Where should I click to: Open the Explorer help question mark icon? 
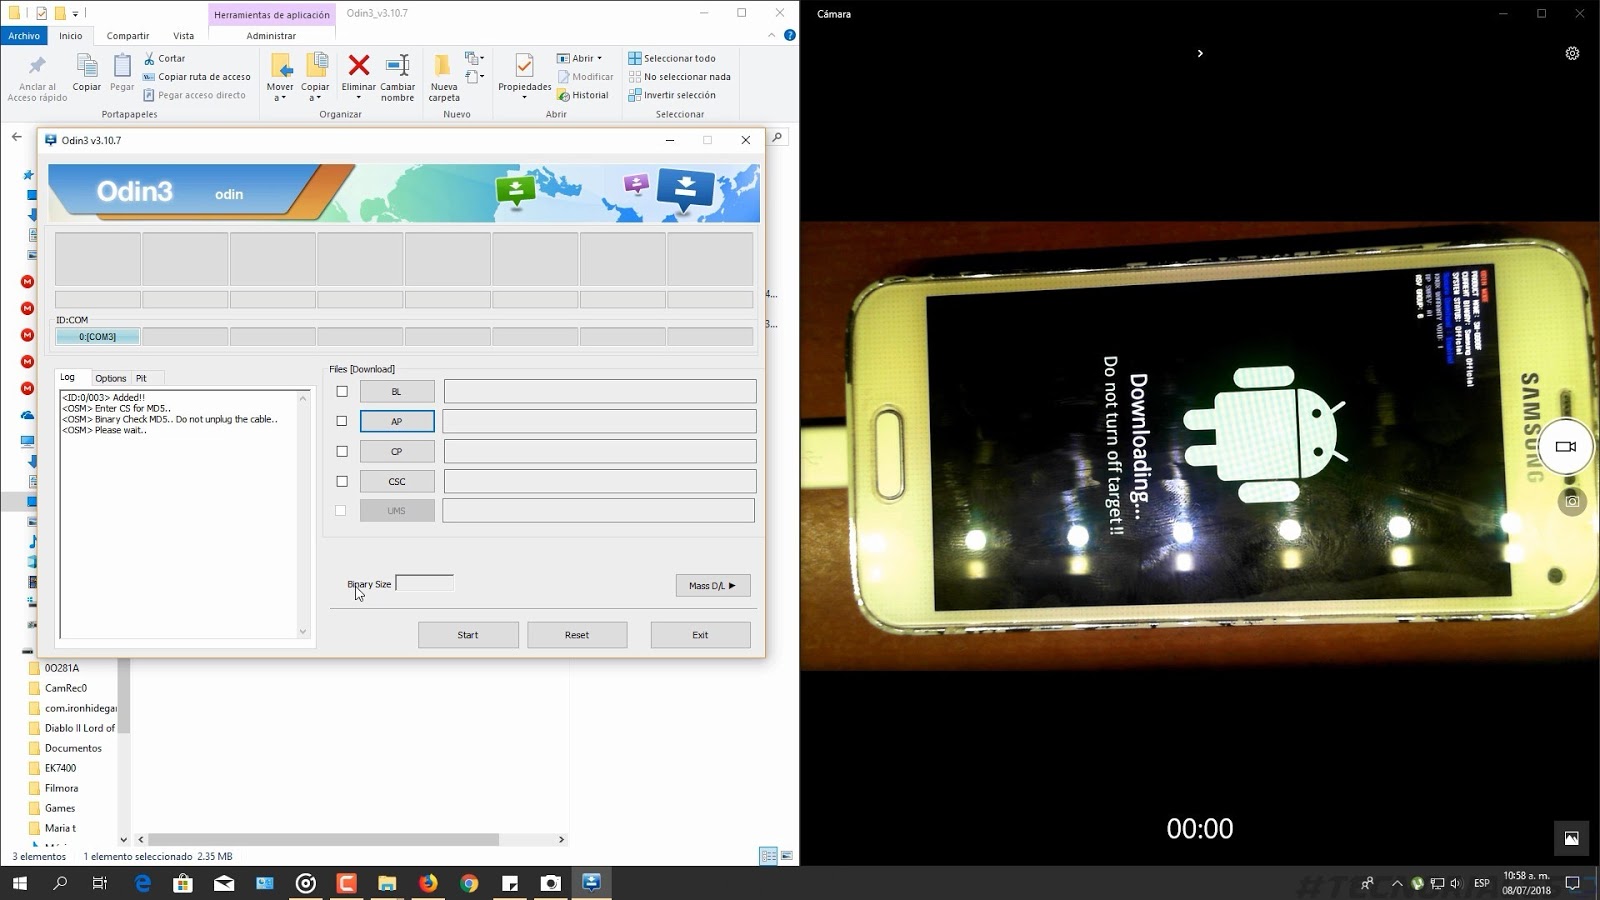pyautogui.click(x=790, y=35)
